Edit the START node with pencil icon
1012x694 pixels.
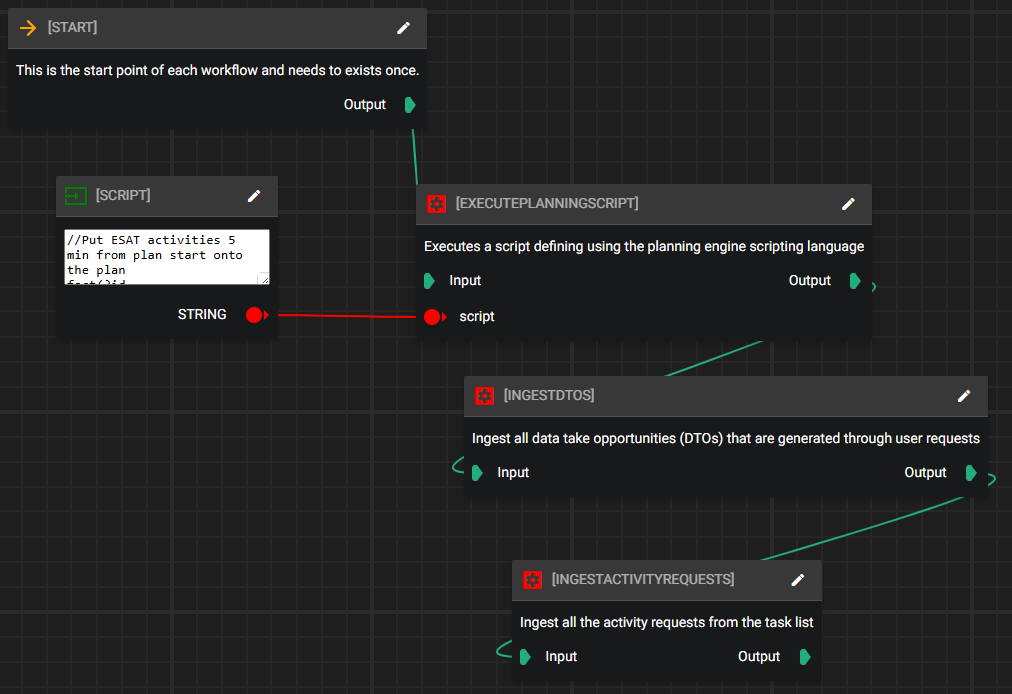coord(403,28)
